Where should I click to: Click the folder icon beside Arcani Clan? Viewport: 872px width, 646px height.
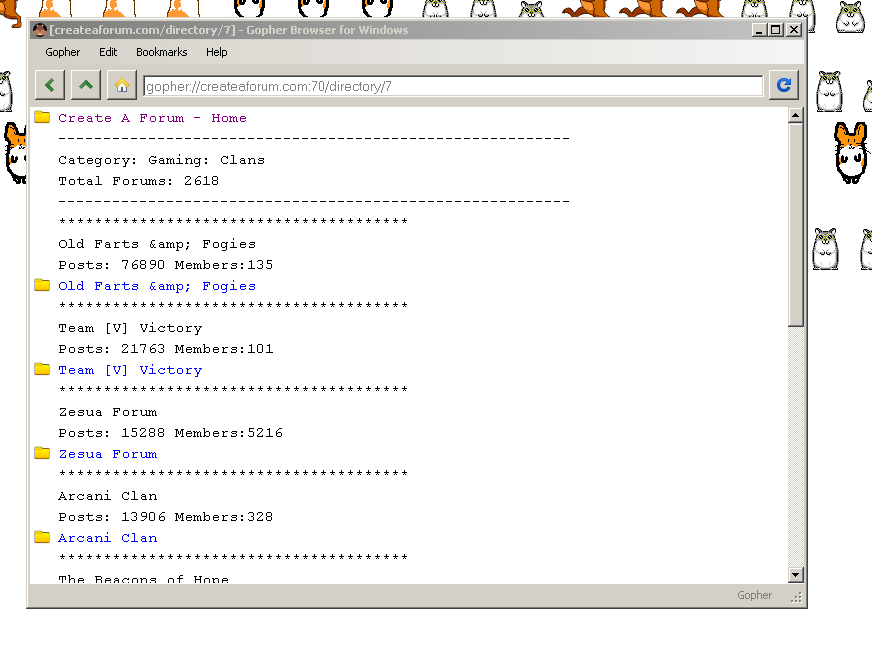point(41,536)
